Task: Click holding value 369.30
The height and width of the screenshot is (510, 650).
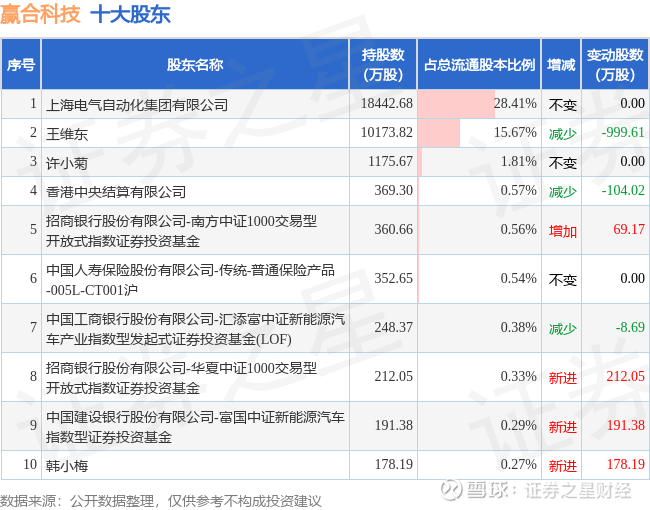Action: 394,190
